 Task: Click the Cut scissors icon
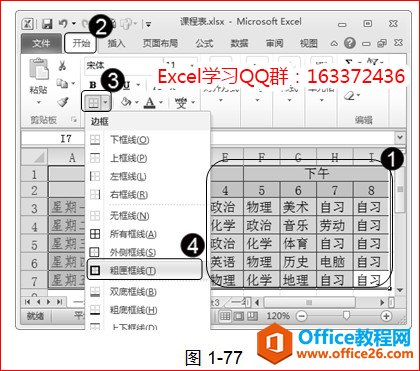[x=62, y=65]
